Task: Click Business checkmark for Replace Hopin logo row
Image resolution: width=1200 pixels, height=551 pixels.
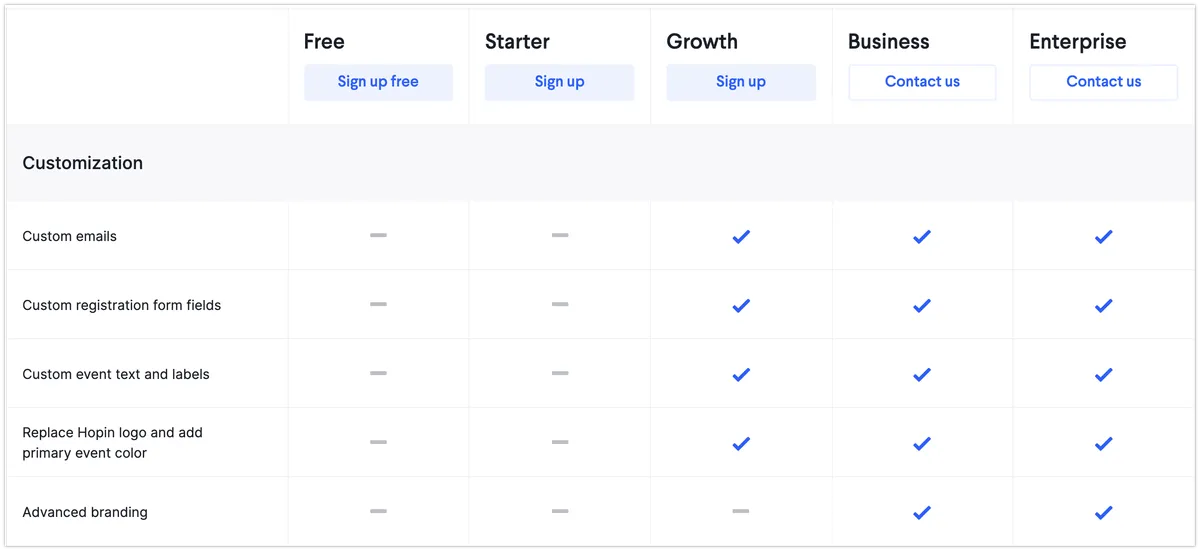Action: tap(922, 443)
